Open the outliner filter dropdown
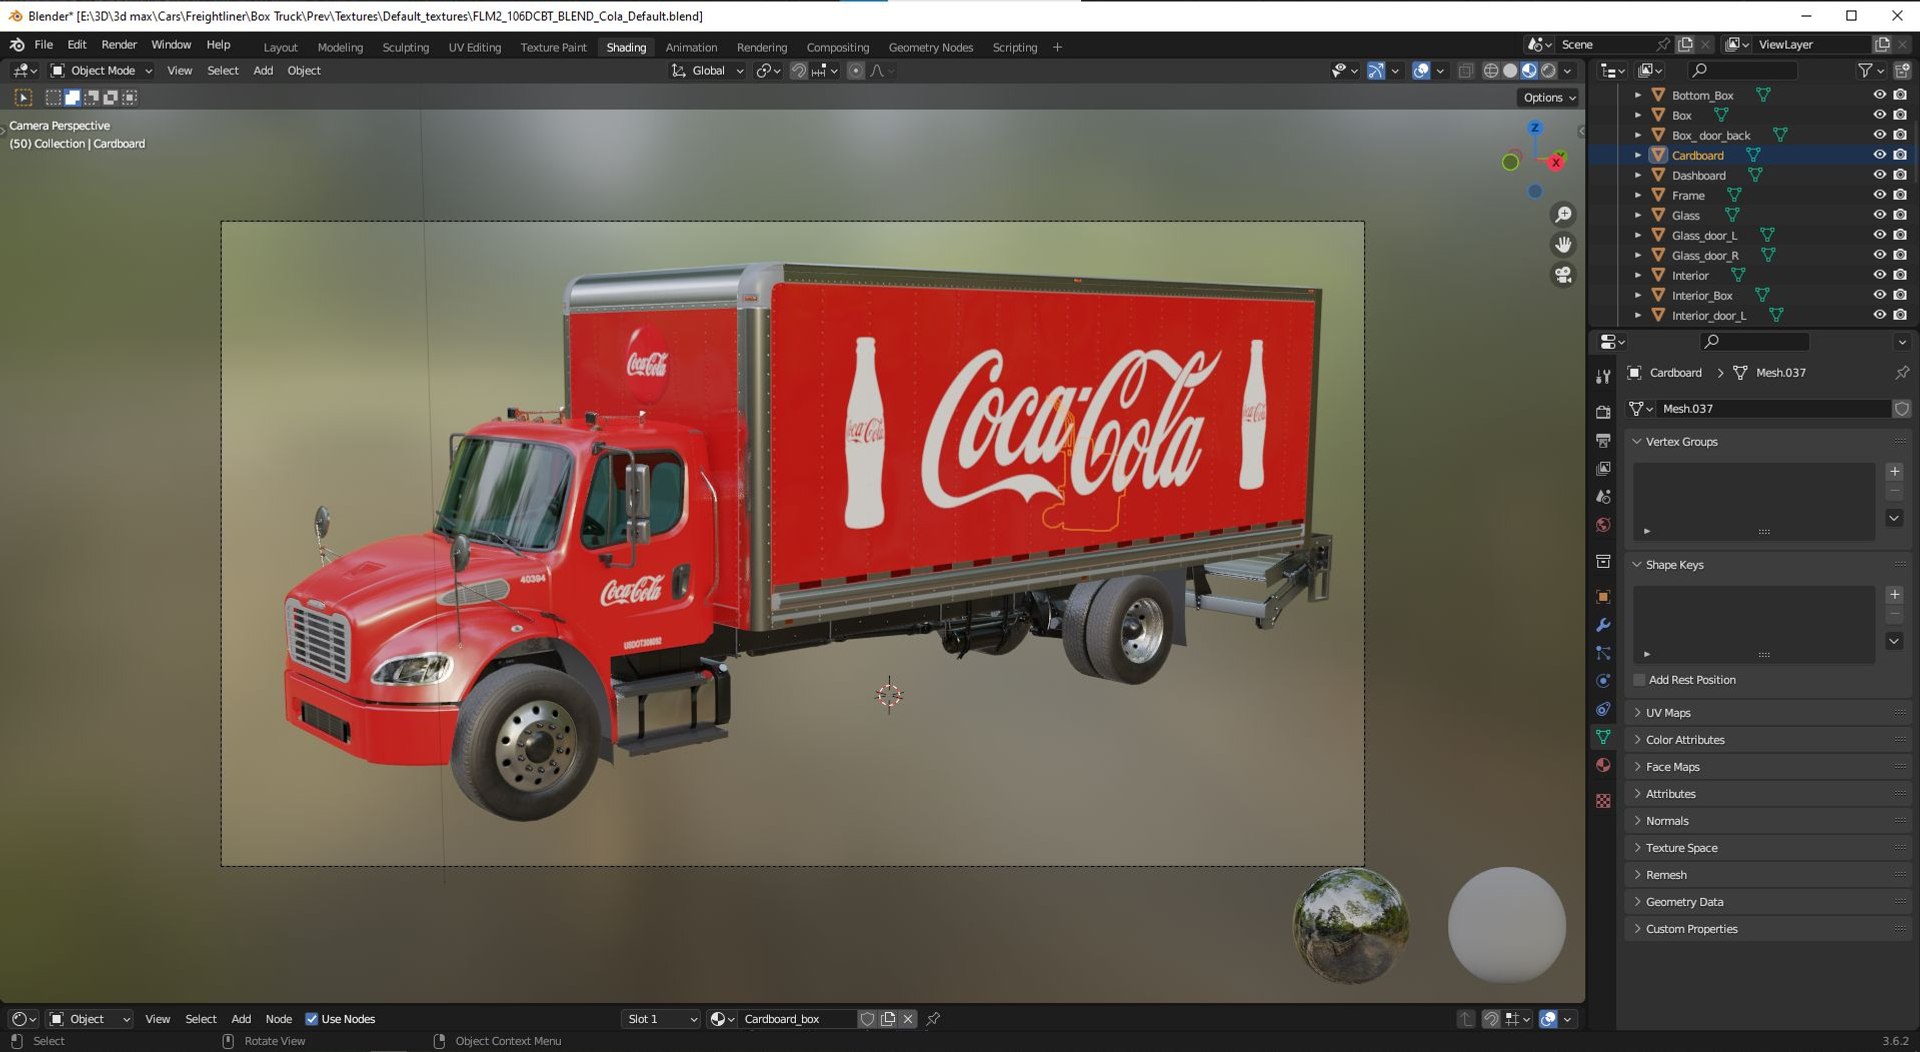This screenshot has height=1052, width=1920. coord(1870,71)
